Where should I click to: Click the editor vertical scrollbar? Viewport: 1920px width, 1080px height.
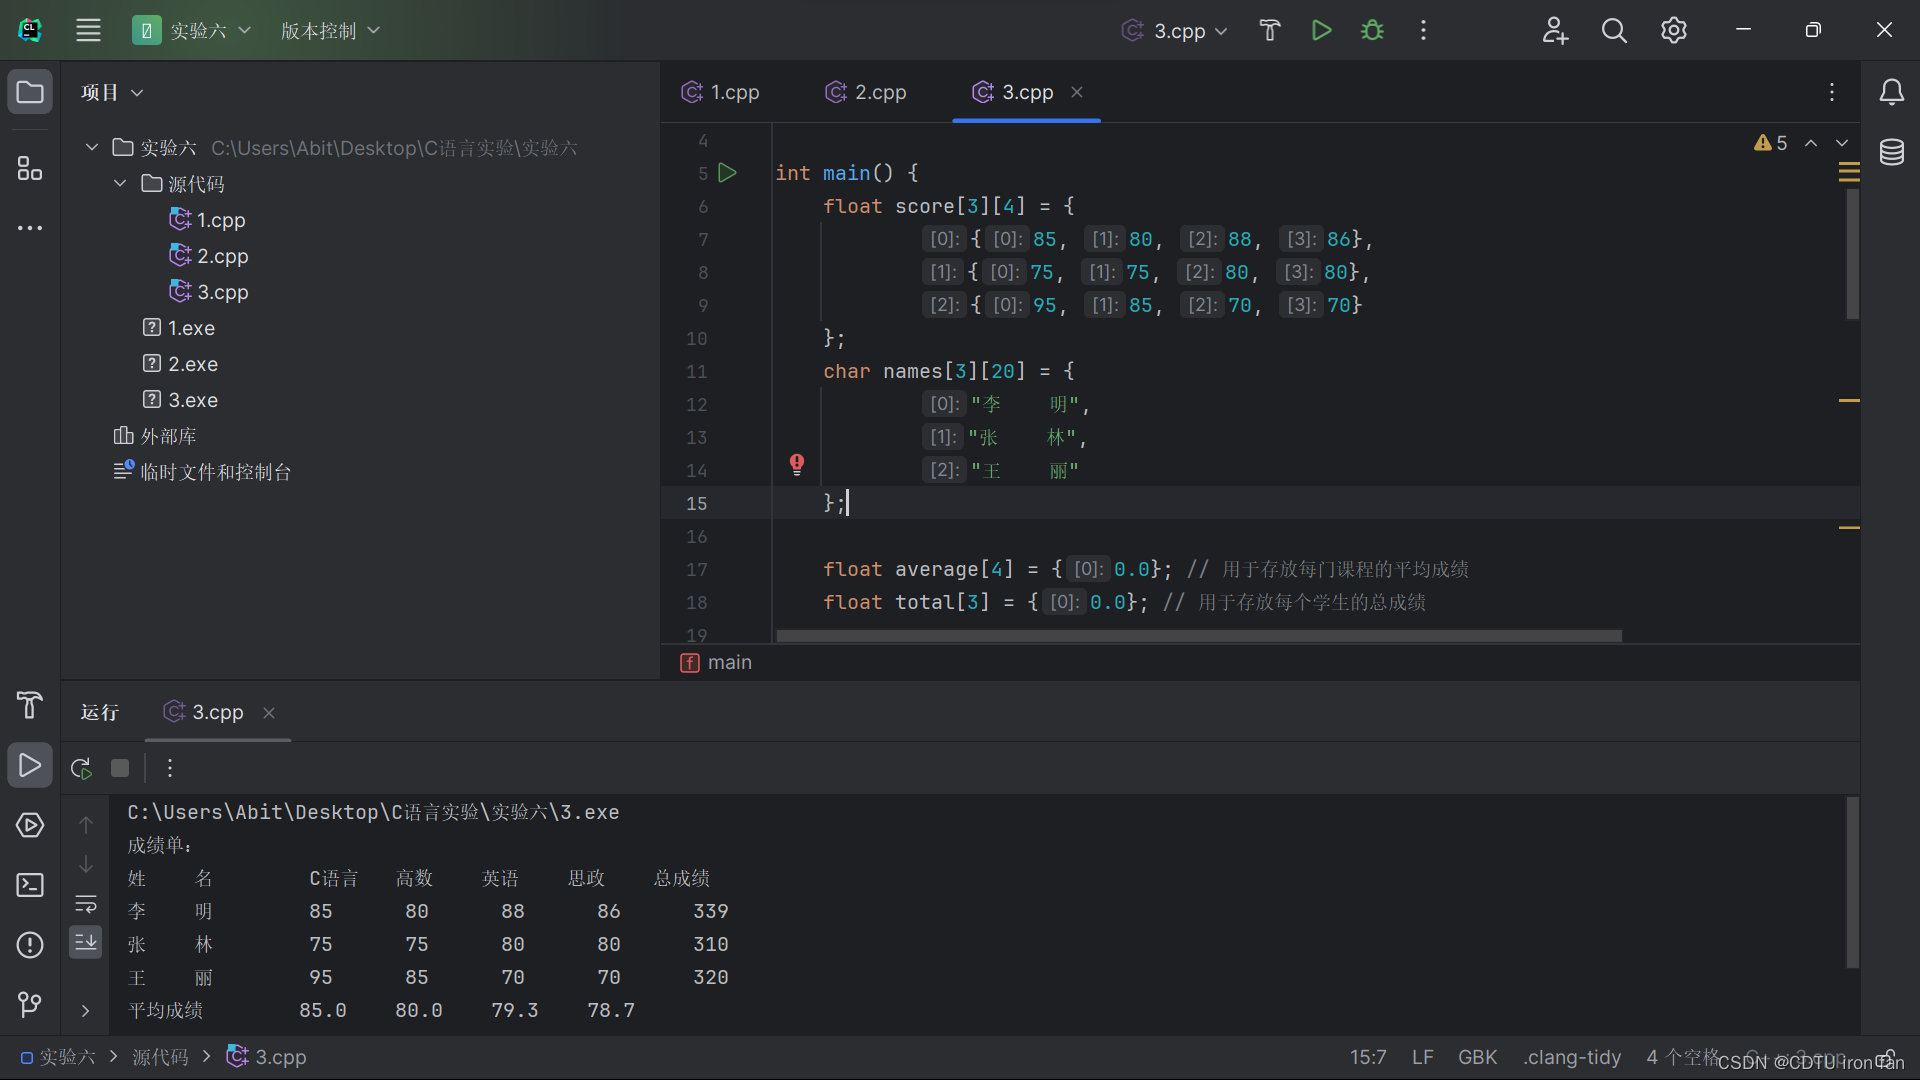point(1852,254)
